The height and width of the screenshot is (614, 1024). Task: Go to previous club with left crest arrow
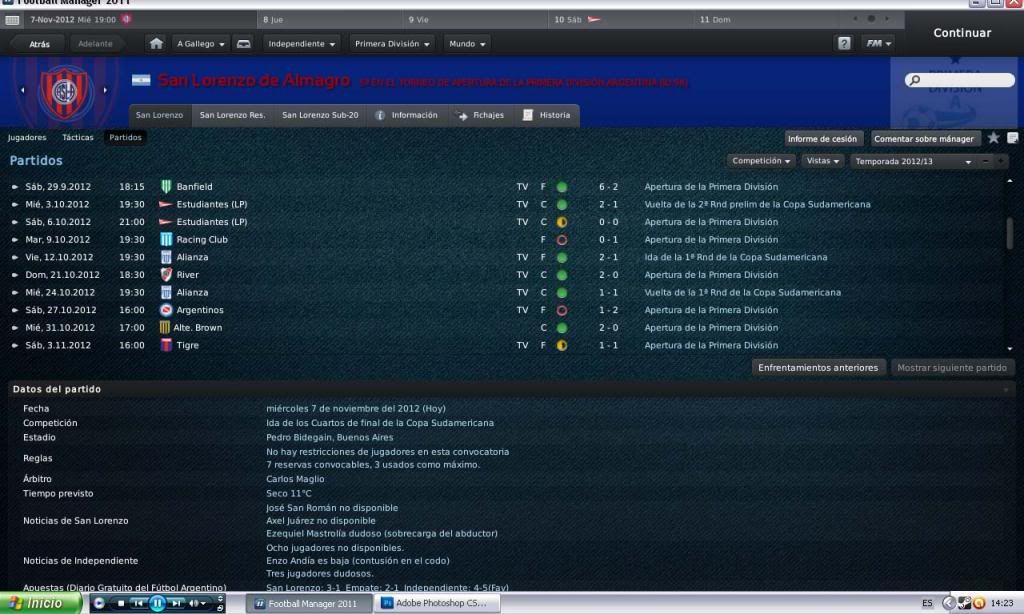tap(22, 90)
